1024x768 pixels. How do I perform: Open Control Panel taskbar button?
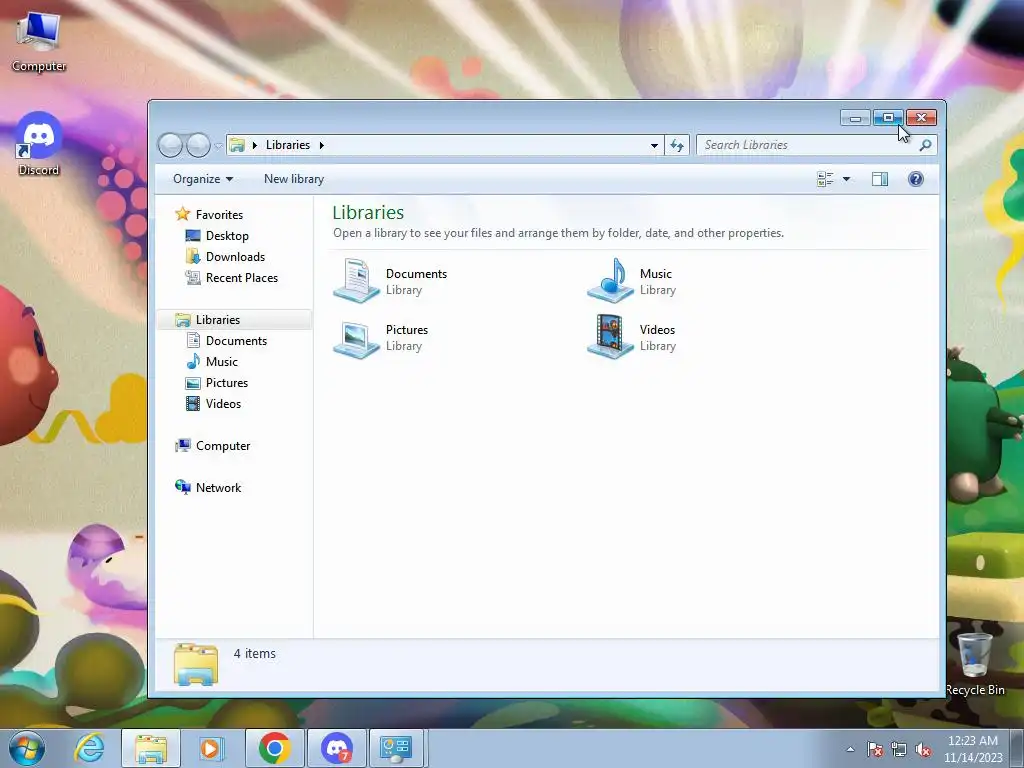pyautogui.click(x=396, y=748)
